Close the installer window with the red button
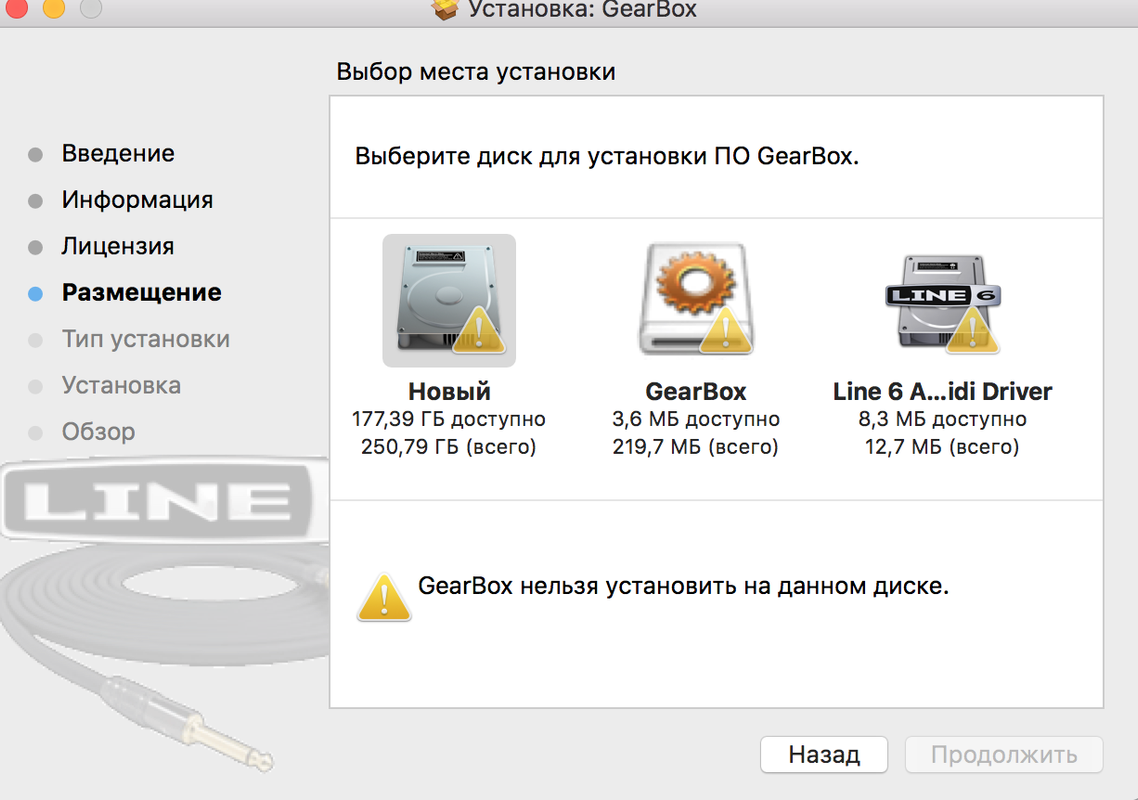The height and width of the screenshot is (800, 1138). point(16,7)
